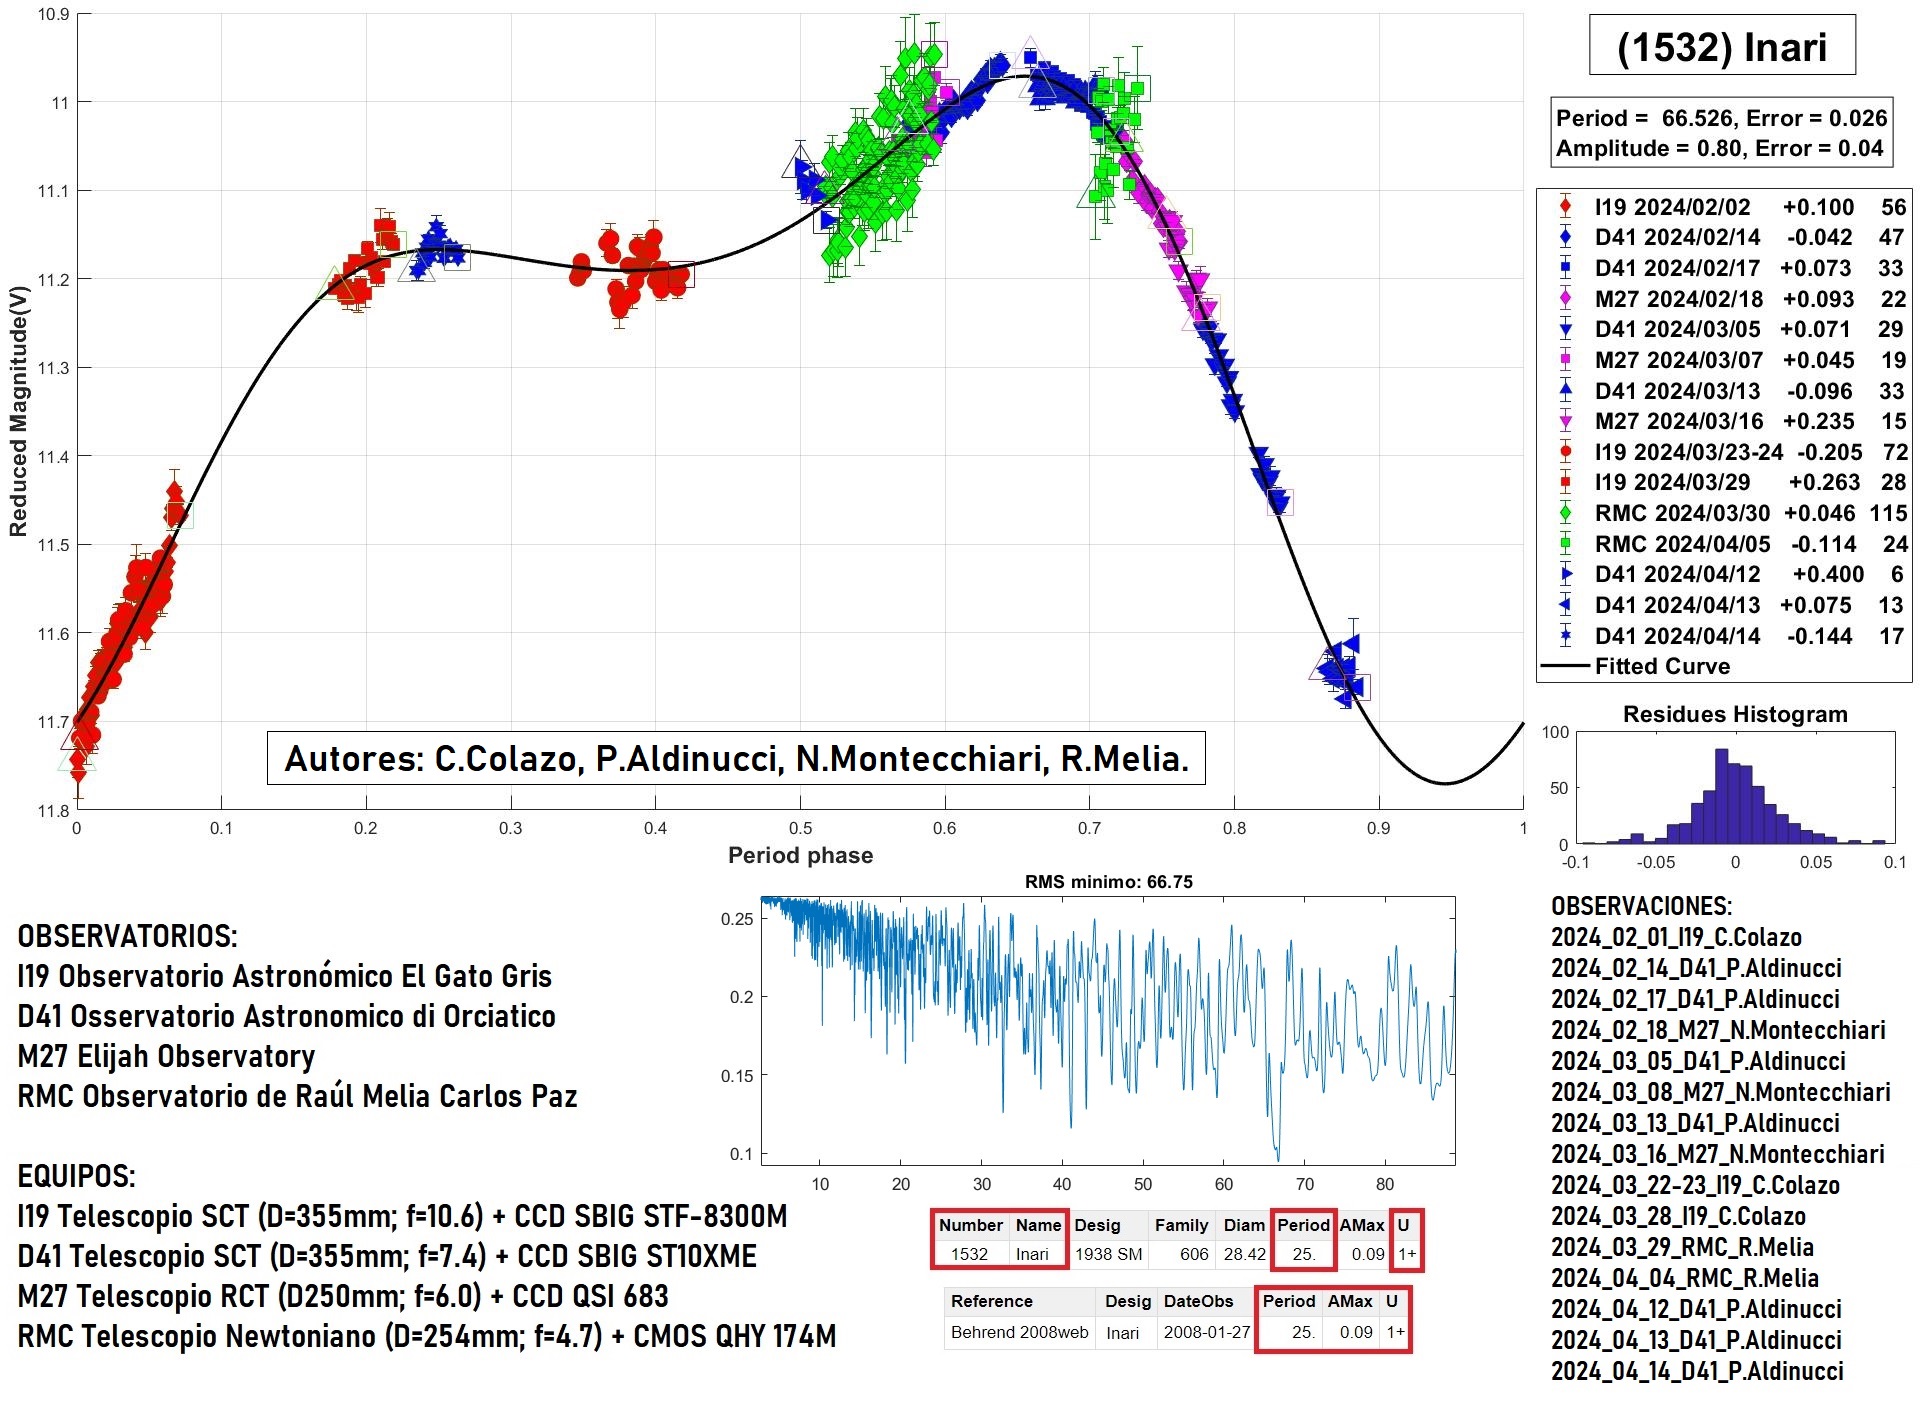Screen dimensions: 1920x1402
Task: Click observation 2024_03_08_M27_N.Montecchiari
Action: point(1720,1092)
